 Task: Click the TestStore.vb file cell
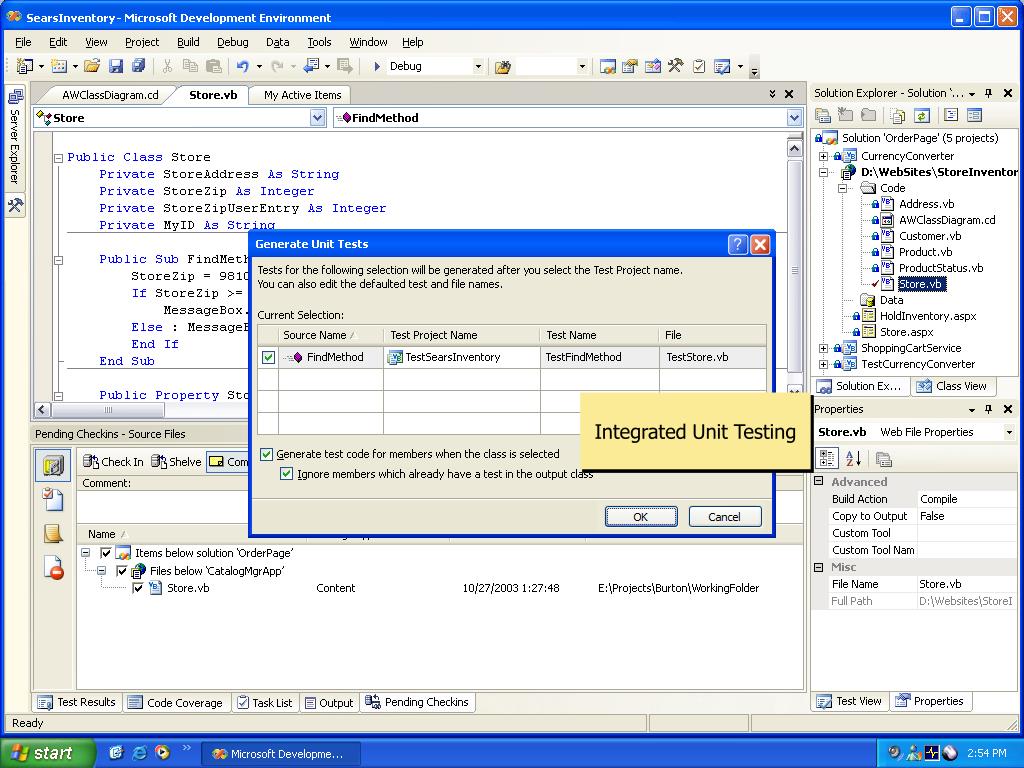(x=712, y=357)
